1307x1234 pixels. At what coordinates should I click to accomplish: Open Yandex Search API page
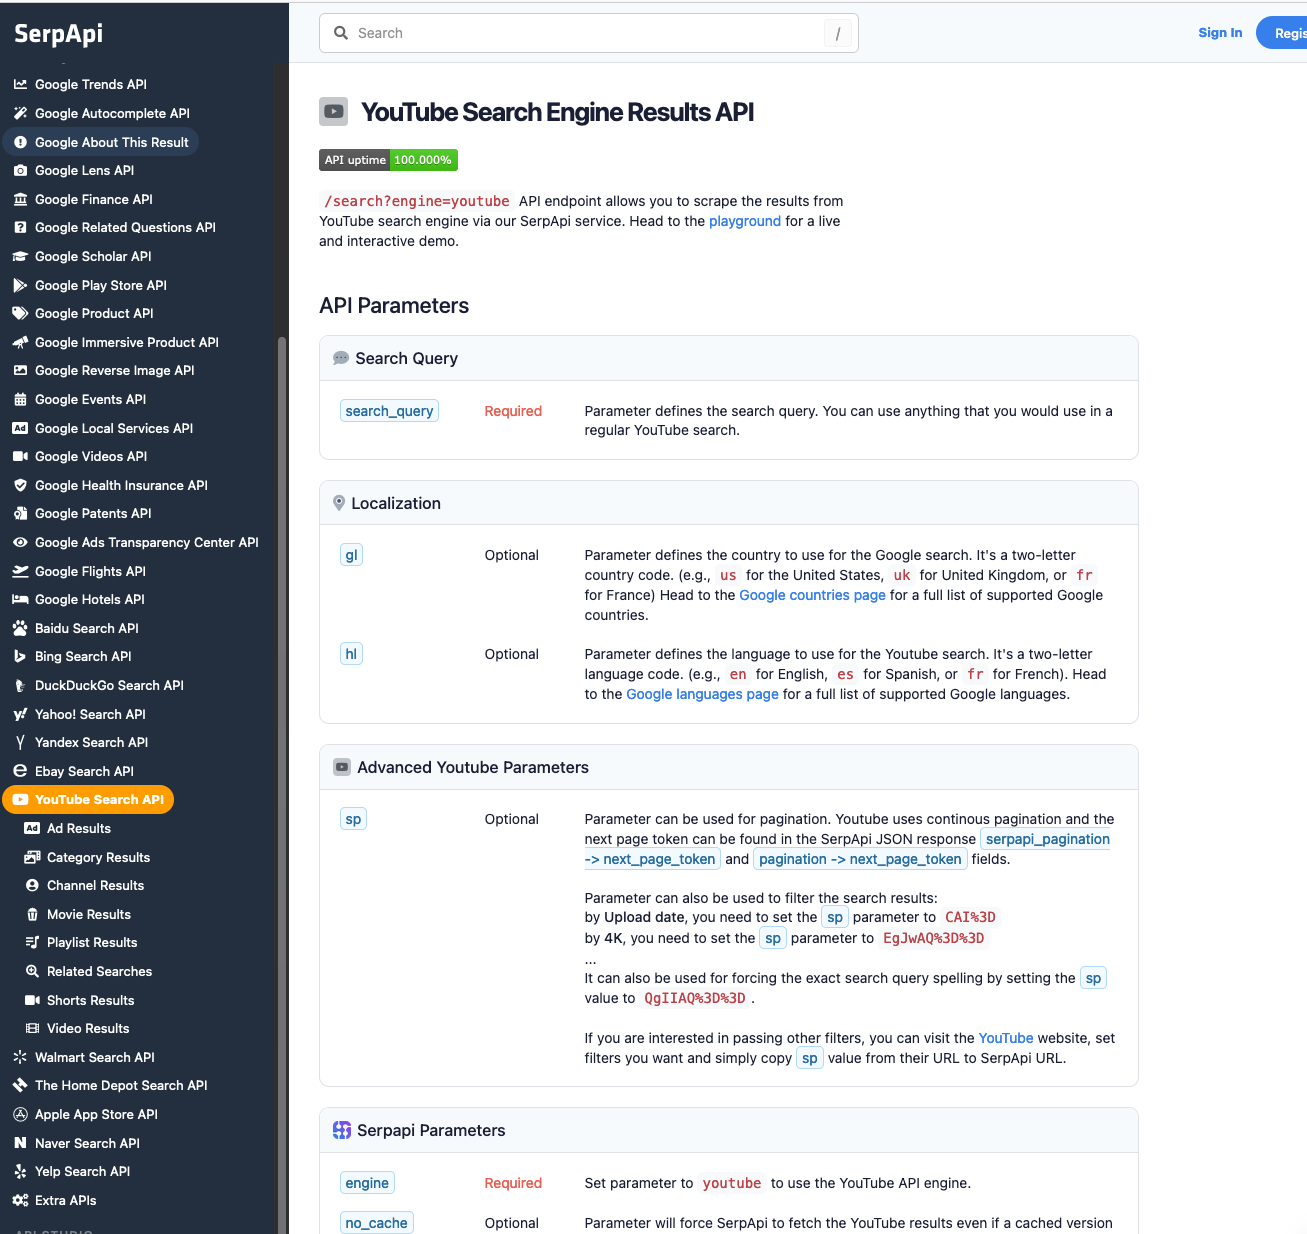click(91, 743)
